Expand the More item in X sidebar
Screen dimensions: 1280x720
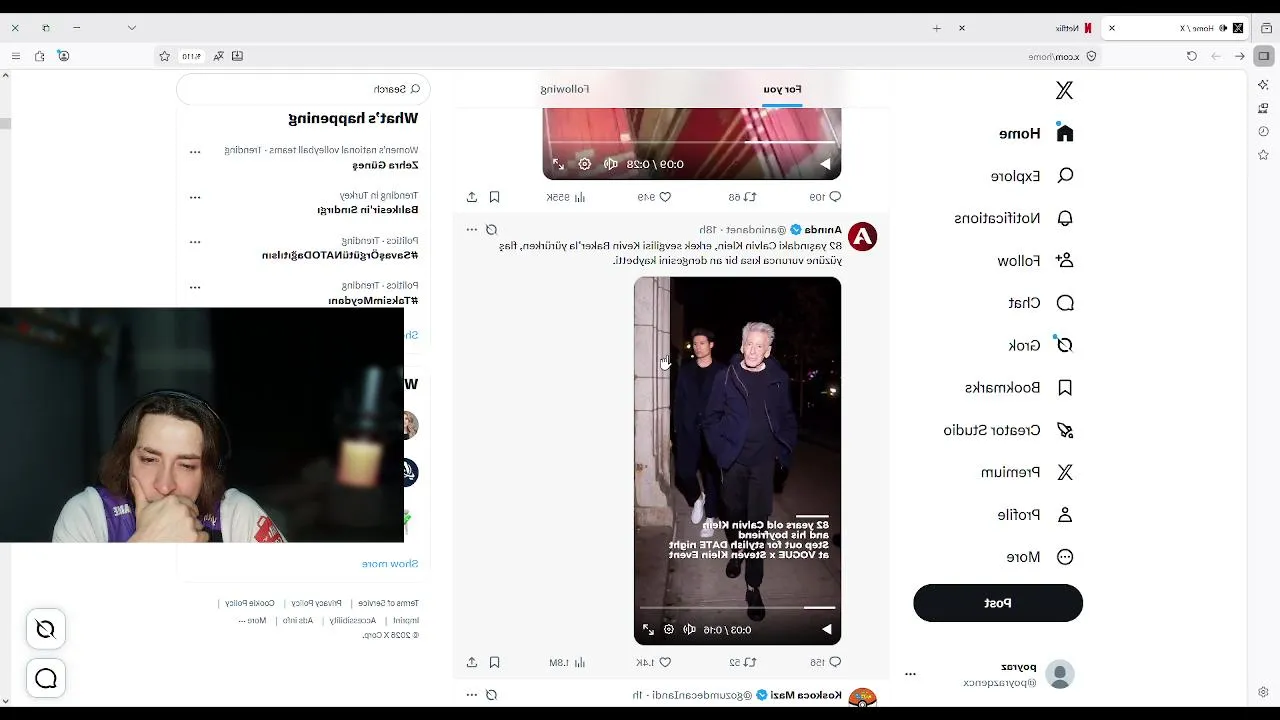(1040, 557)
